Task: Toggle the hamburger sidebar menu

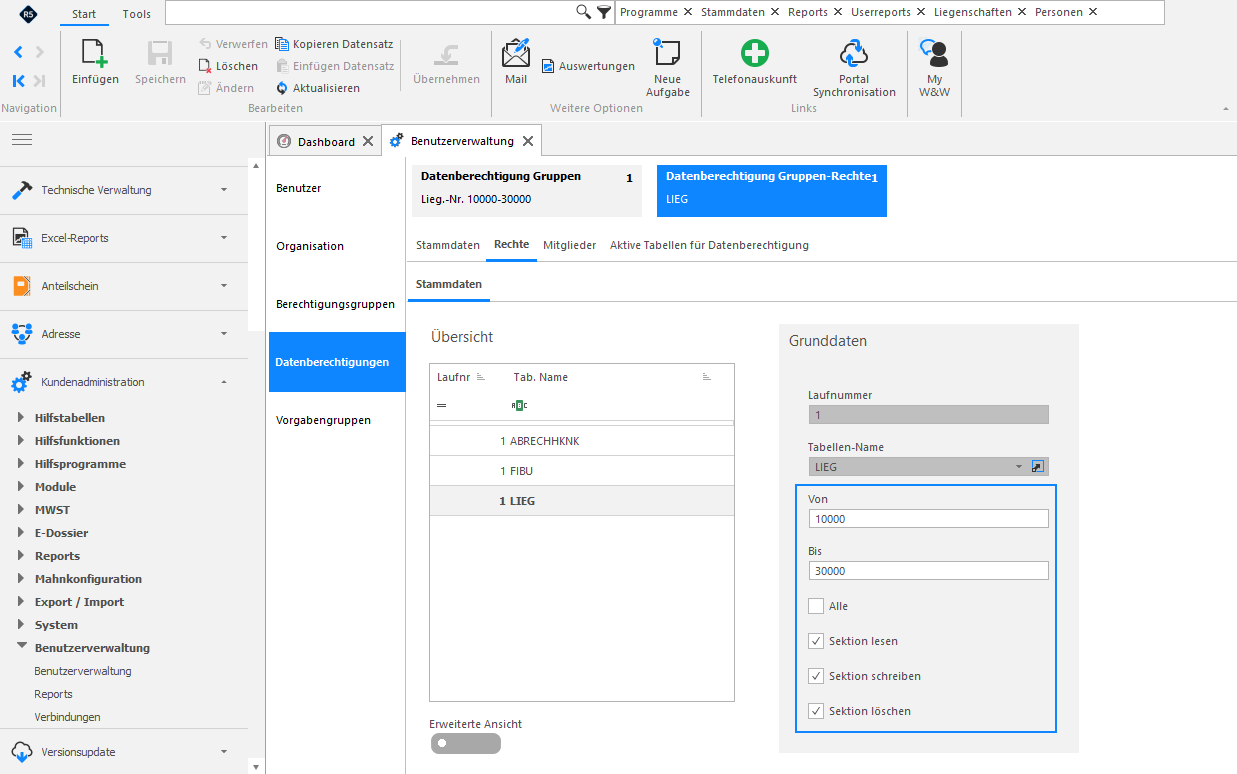Action: pyautogui.click(x=22, y=140)
